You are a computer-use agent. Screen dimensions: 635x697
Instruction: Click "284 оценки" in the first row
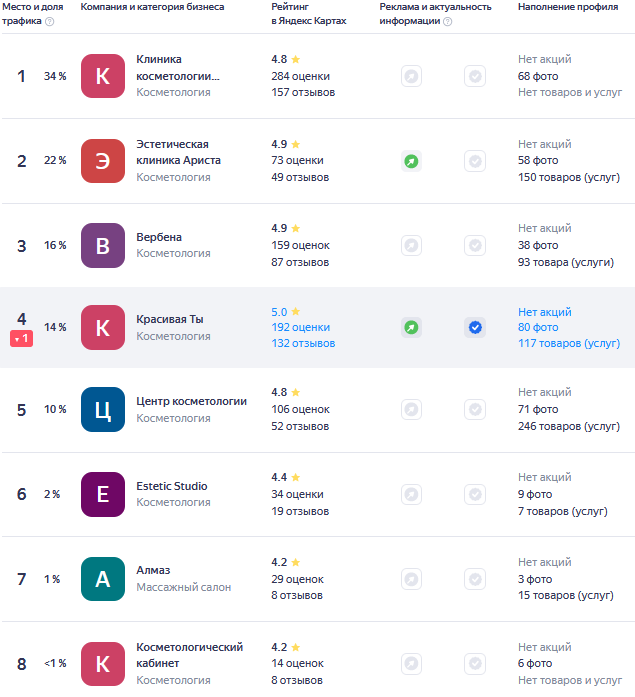tap(301, 76)
